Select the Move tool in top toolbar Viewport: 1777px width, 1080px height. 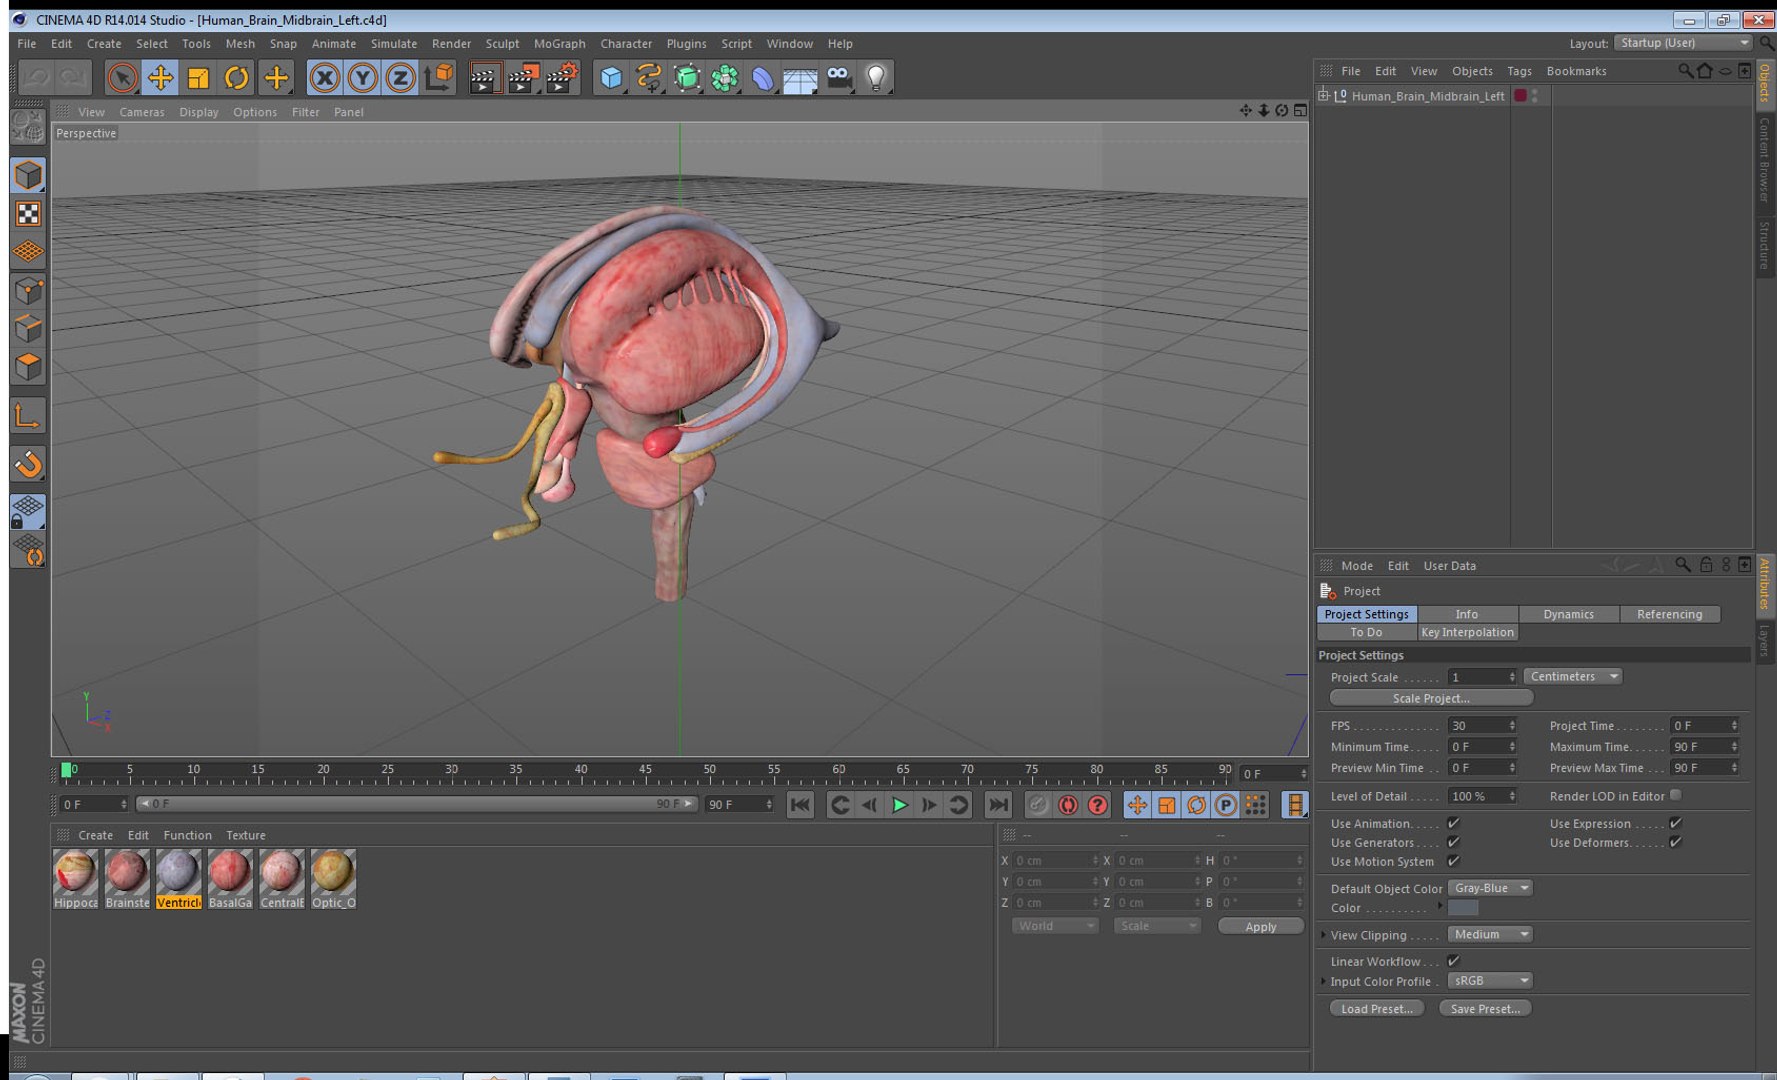pyautogui.click(x=160, y=78)
